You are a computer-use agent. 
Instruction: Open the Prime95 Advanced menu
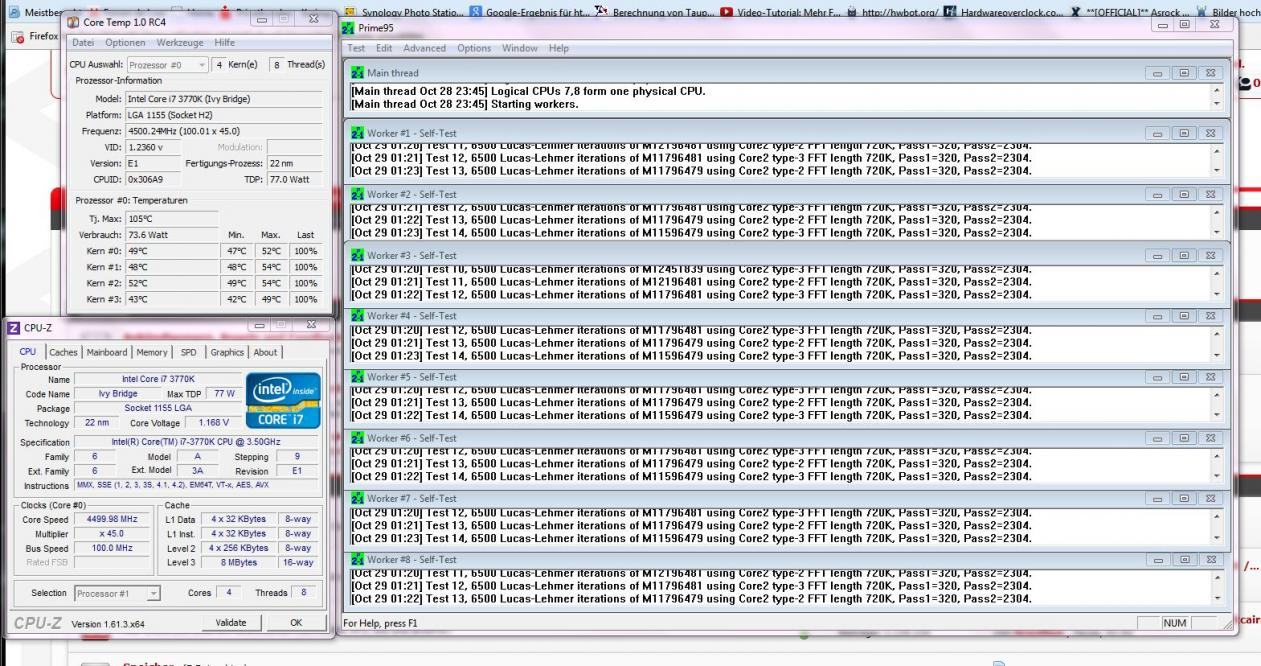click(x=425, y=48)
